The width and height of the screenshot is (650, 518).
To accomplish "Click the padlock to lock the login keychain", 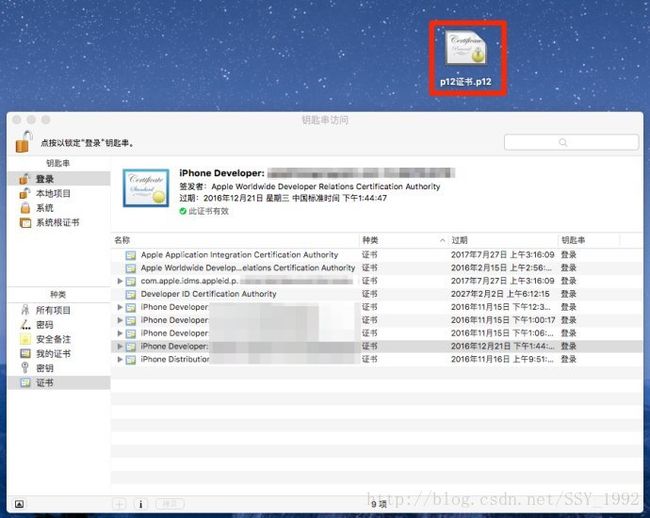I will (x=24, y=141).
